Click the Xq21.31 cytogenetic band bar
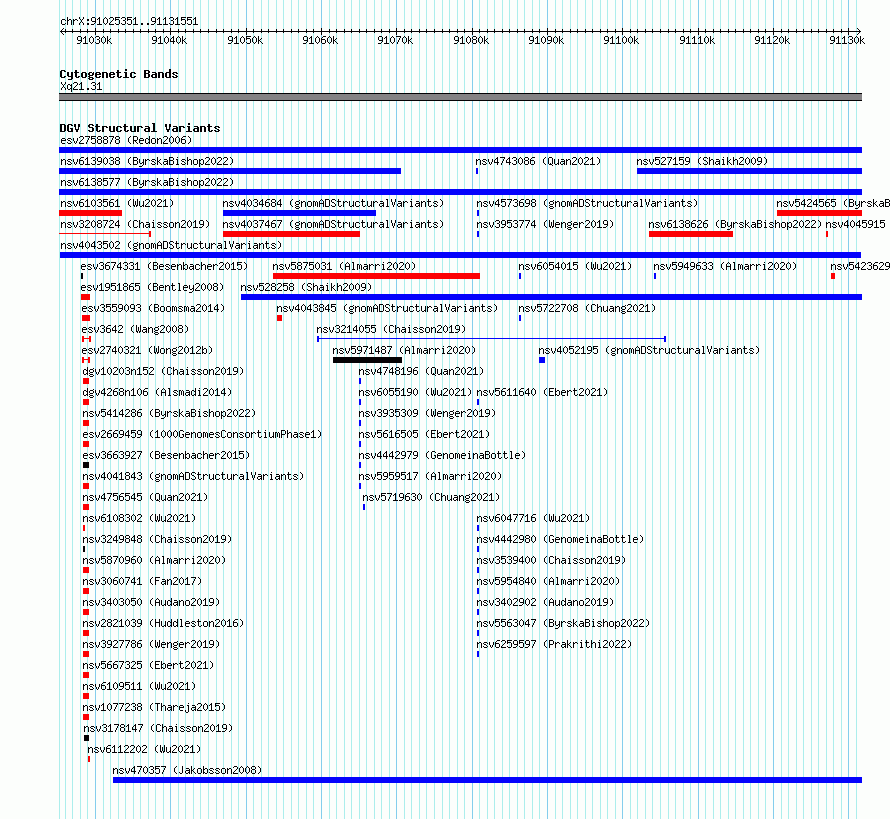 click(x=460, y=97)
